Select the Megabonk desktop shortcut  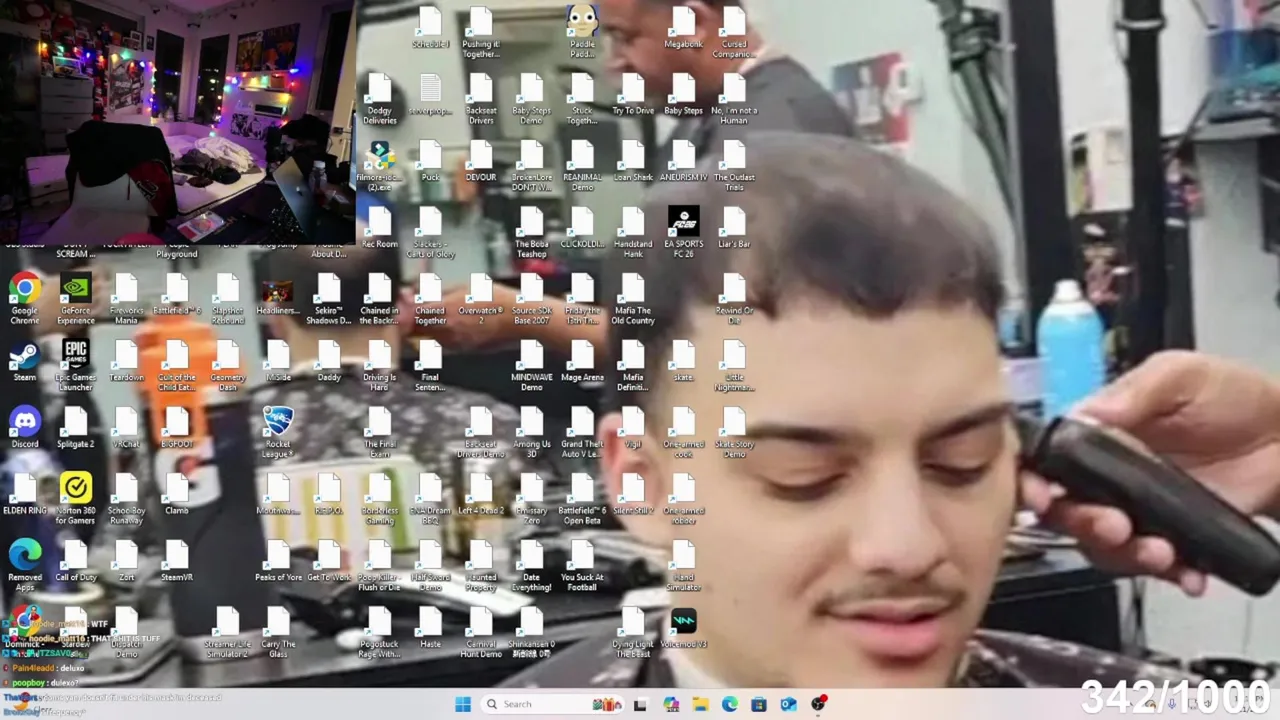pyautogui.click(x=683, y=28)
